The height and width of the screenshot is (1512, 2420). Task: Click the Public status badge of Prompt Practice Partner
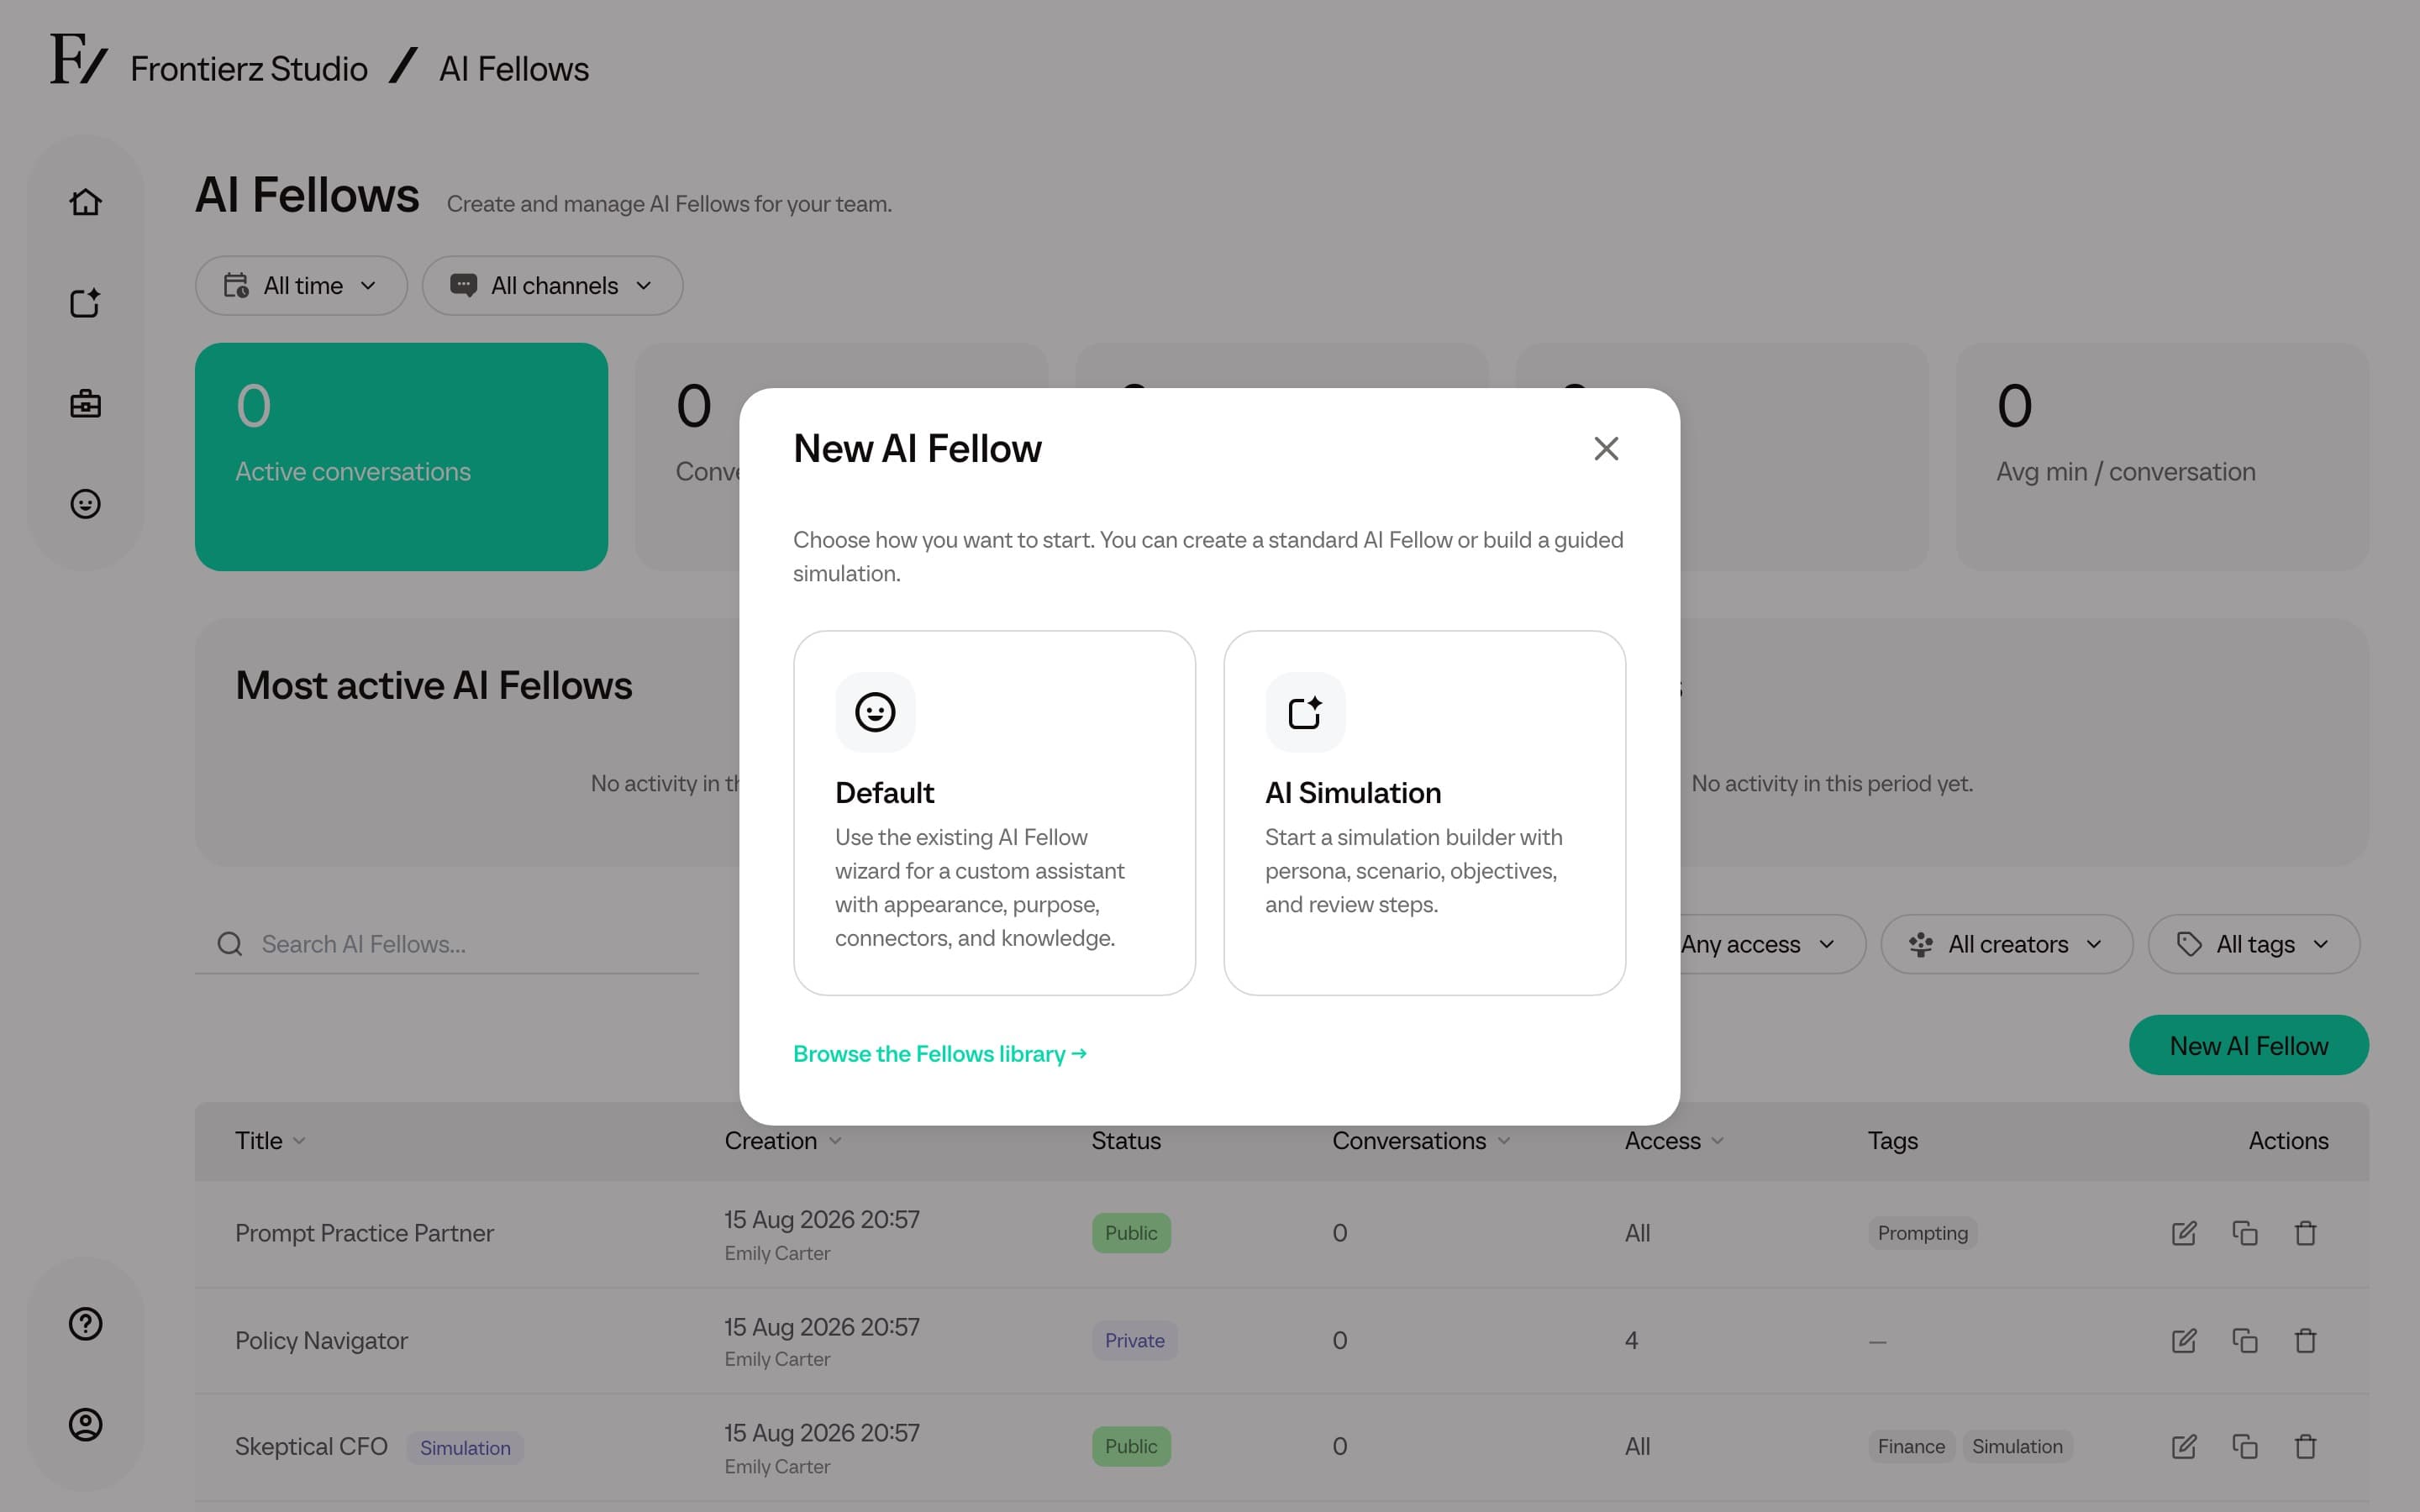point(1131,1233)
